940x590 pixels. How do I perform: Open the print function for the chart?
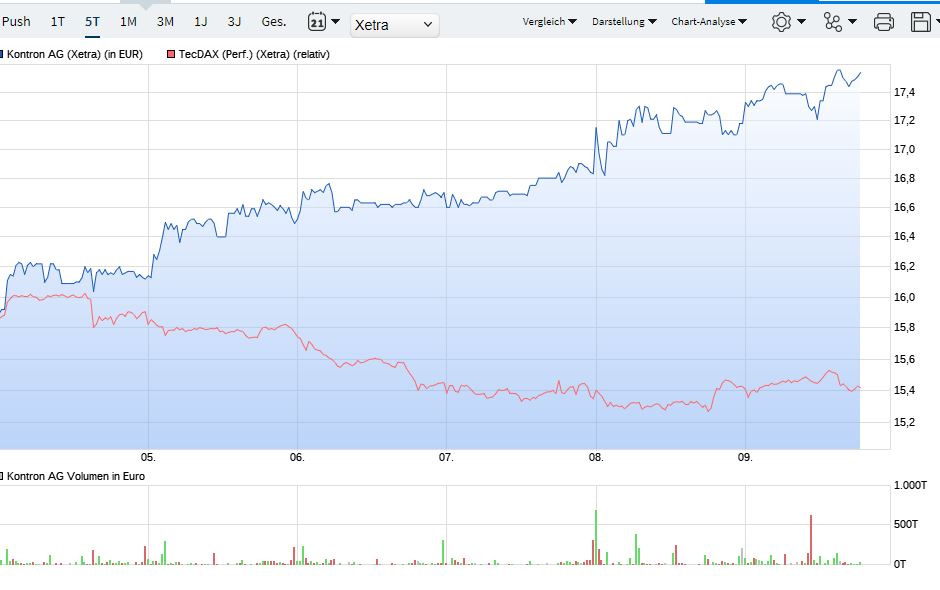[883, 21]
